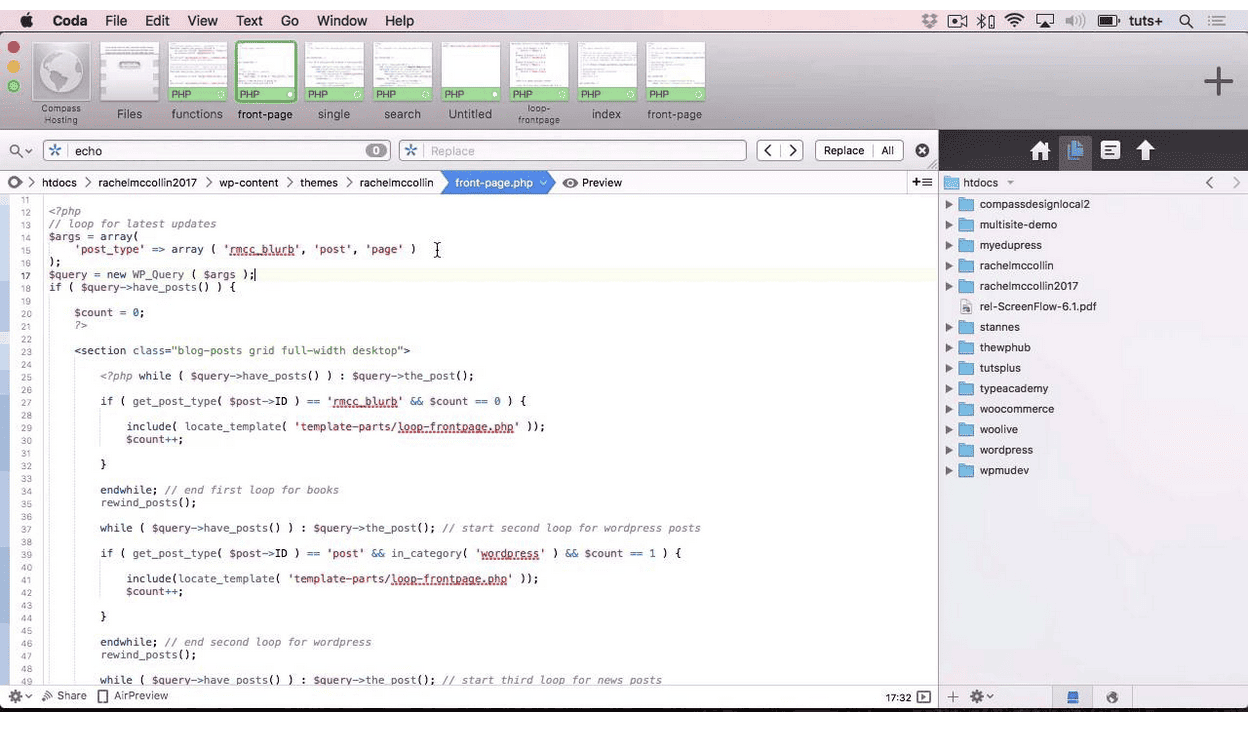Open Spotlight search in menu bar
This screenshot has height=730, width=1260.
[x=1186, y=21]
